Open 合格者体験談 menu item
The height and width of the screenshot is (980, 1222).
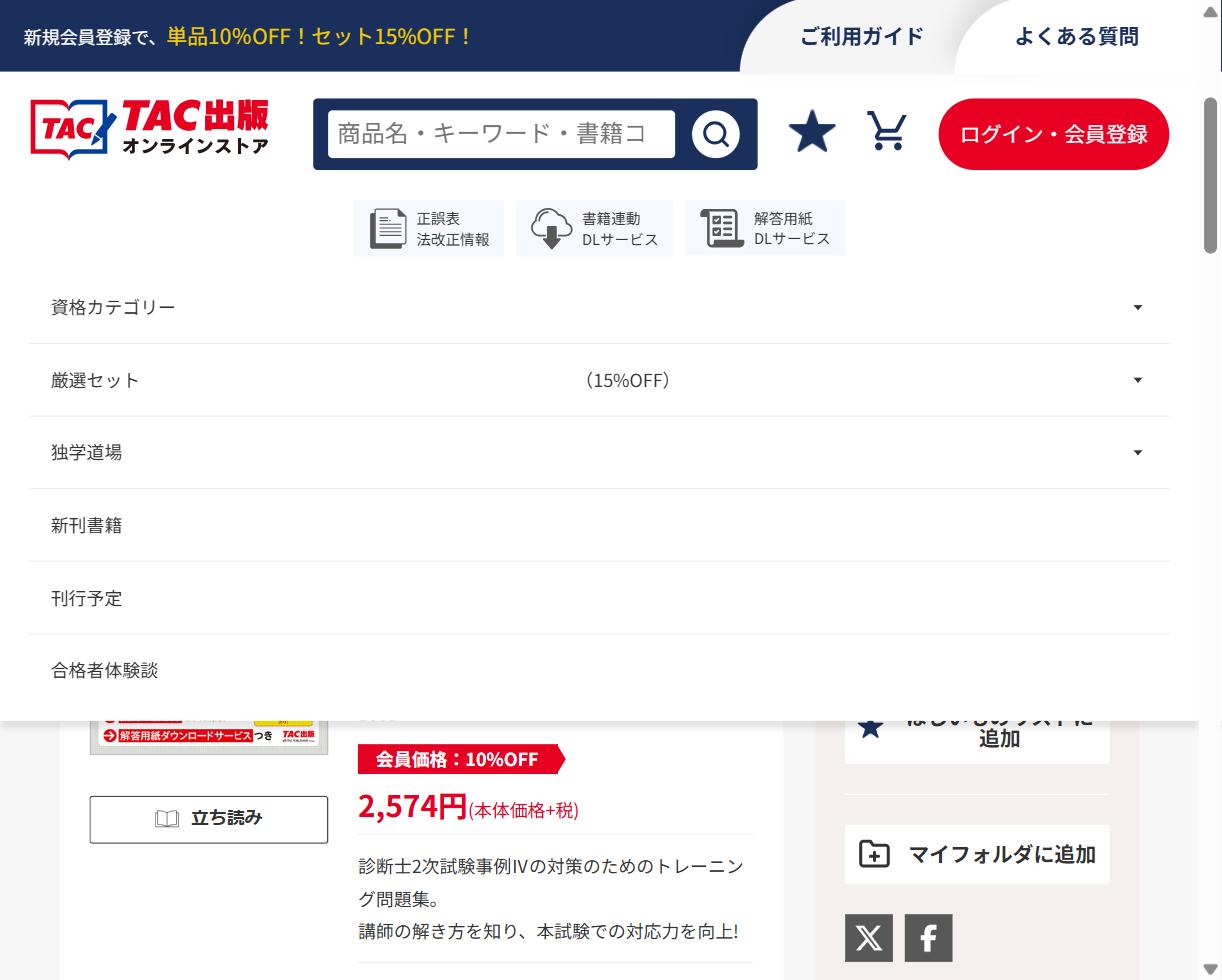coord(599,670)
